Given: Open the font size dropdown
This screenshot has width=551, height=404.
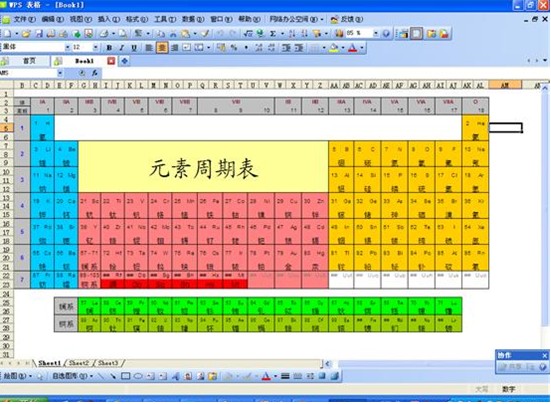Looking at the screenshot, I should [x=95, y=47].
